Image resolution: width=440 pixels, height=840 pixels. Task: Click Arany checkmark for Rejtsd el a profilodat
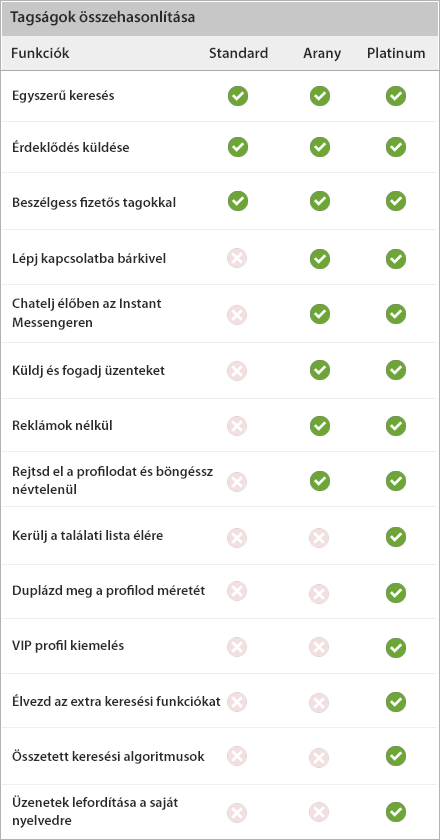(319, 481)
